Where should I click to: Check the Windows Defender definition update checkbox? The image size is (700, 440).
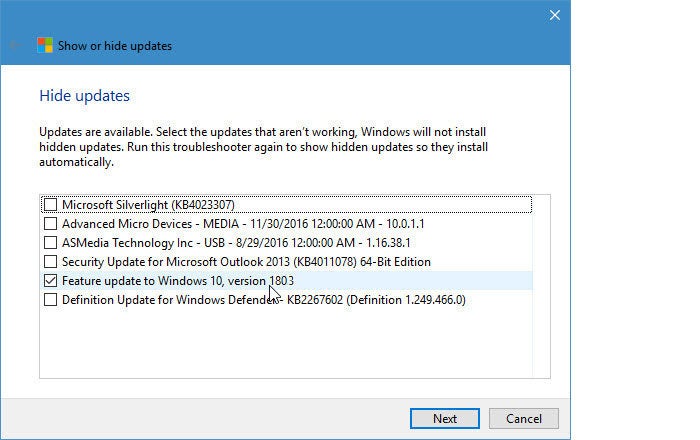50,299
